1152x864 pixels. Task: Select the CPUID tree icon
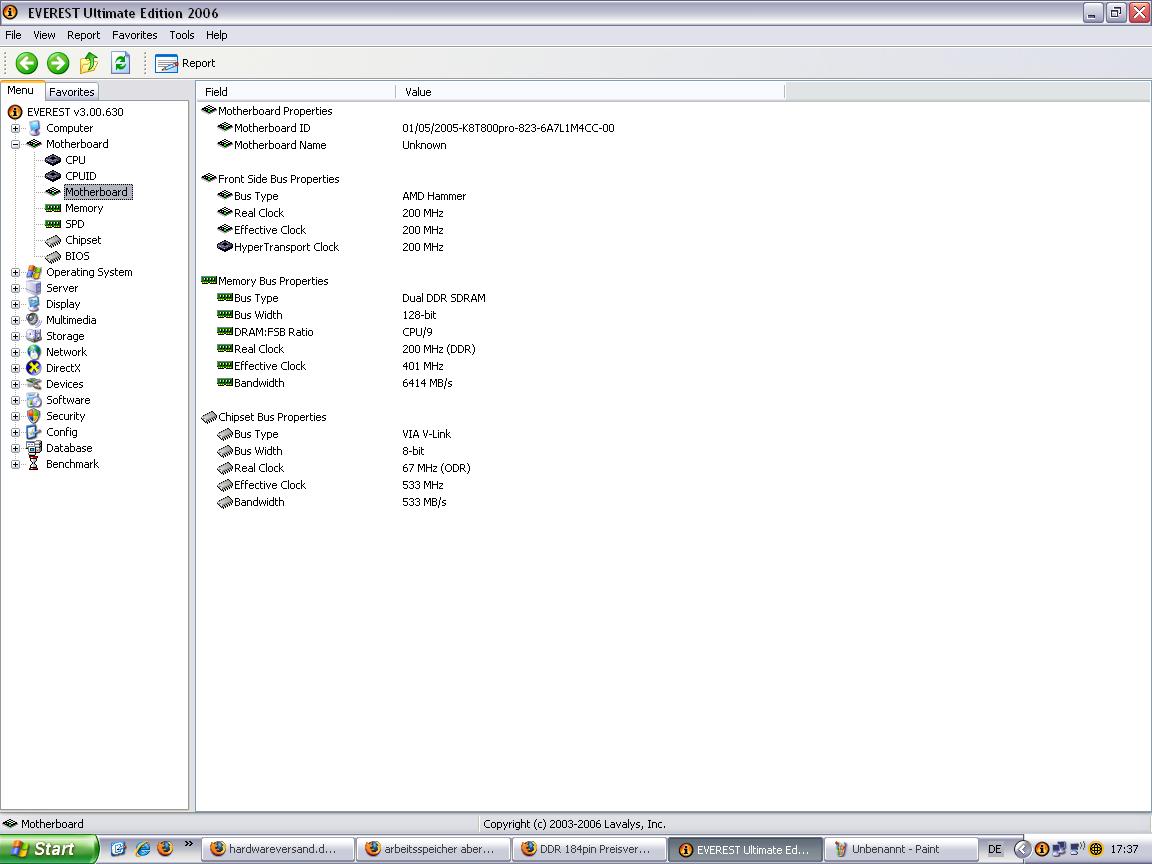point(53,176)
